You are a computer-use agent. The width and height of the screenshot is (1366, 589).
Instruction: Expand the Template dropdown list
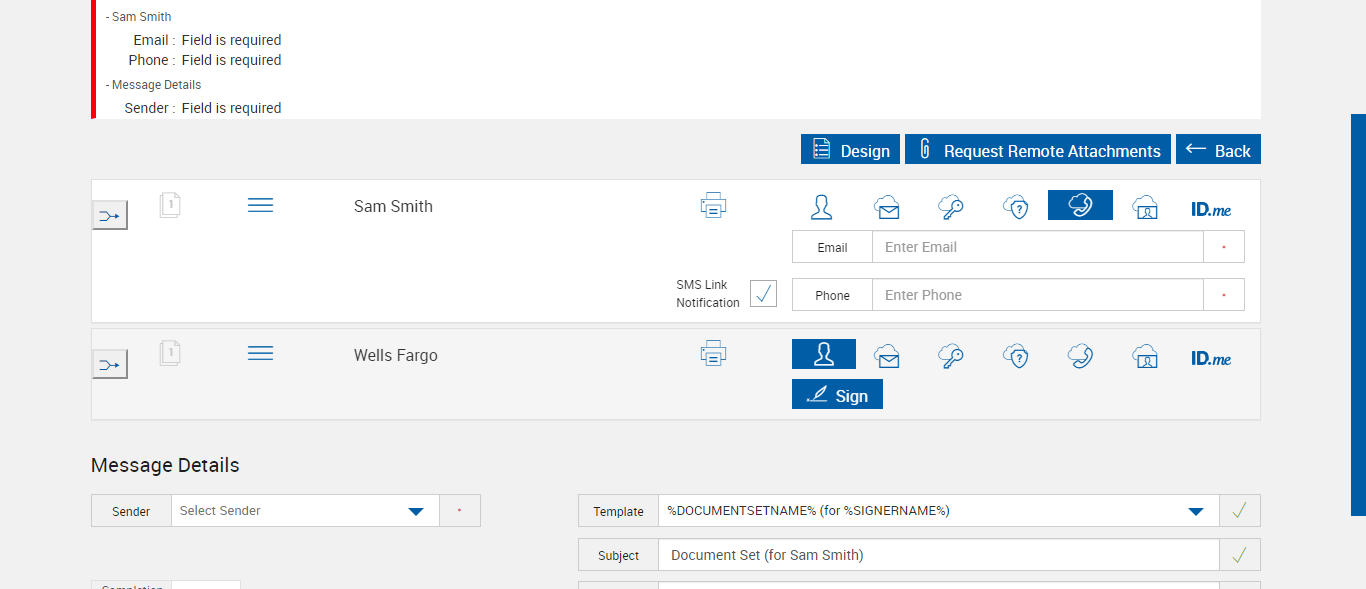point(1195,511)
